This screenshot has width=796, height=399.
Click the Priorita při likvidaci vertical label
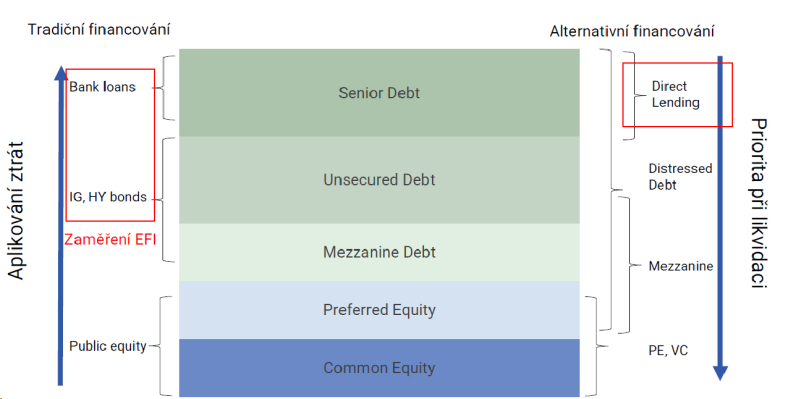tap(759, 203)
